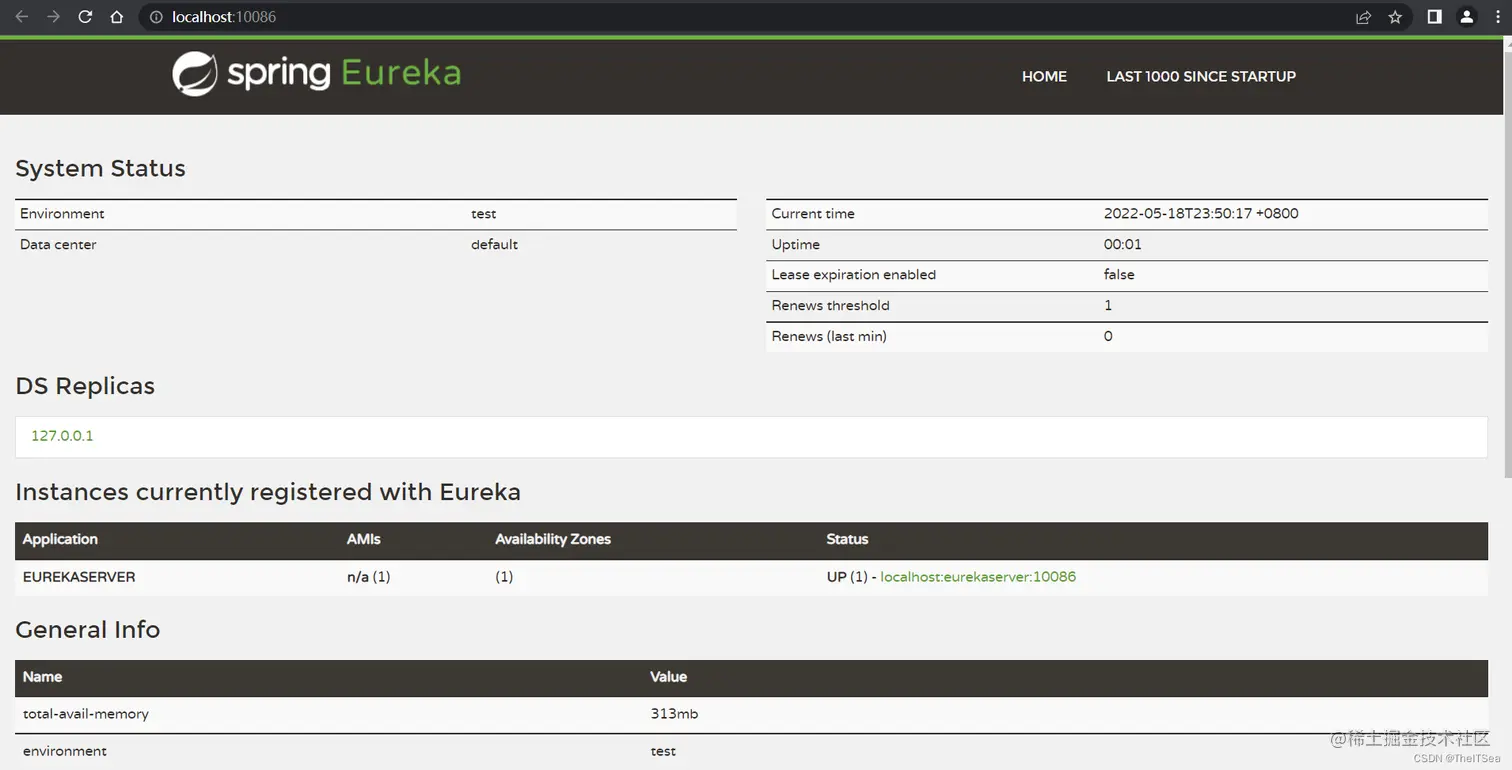Viewport: 1512px width, 770px height.
Task: Click the browser forward arrow
Action: [54, 17]
